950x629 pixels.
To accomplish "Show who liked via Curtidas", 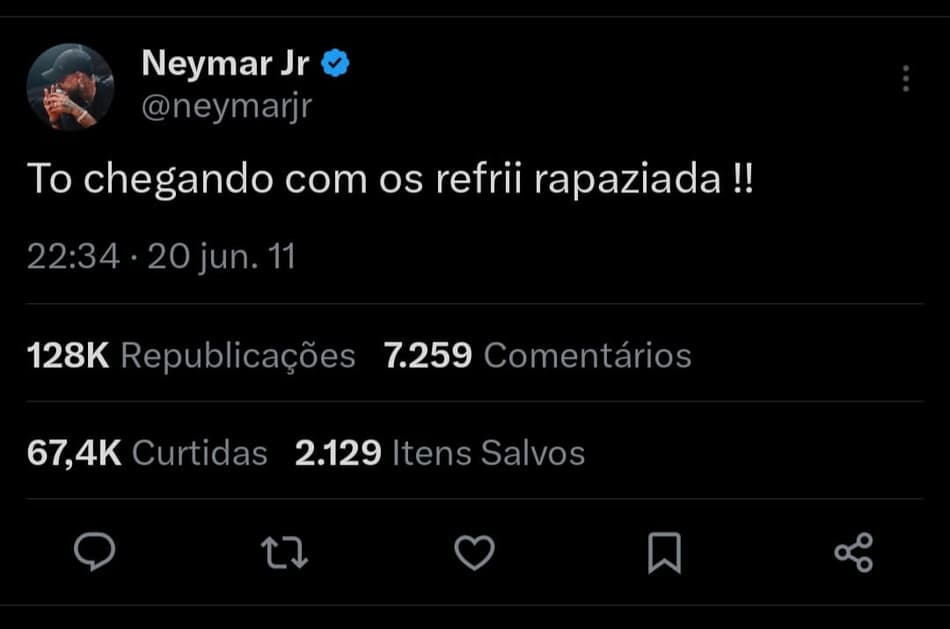I will [x=200, y=453].
